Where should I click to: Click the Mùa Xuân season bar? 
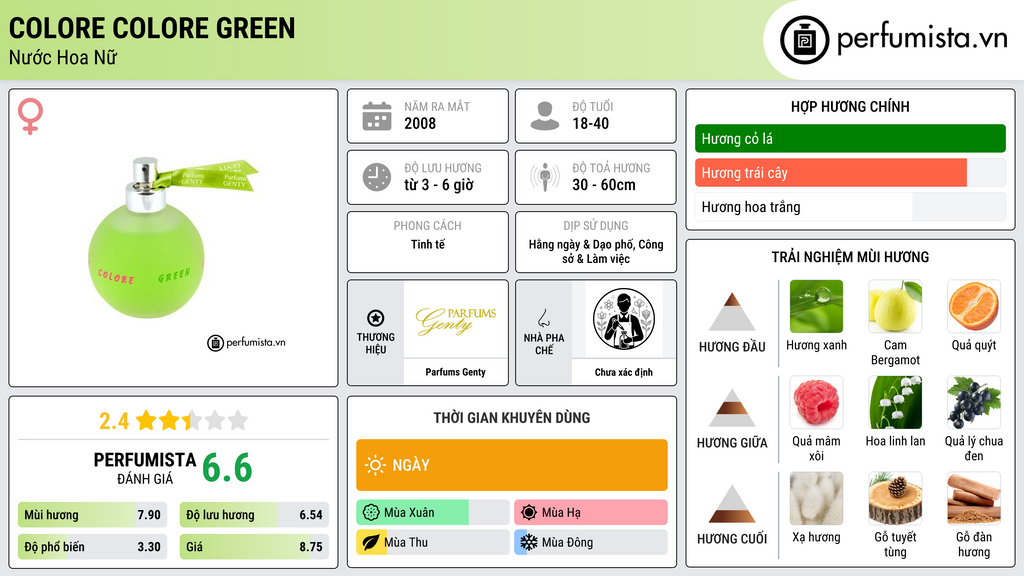432,513
